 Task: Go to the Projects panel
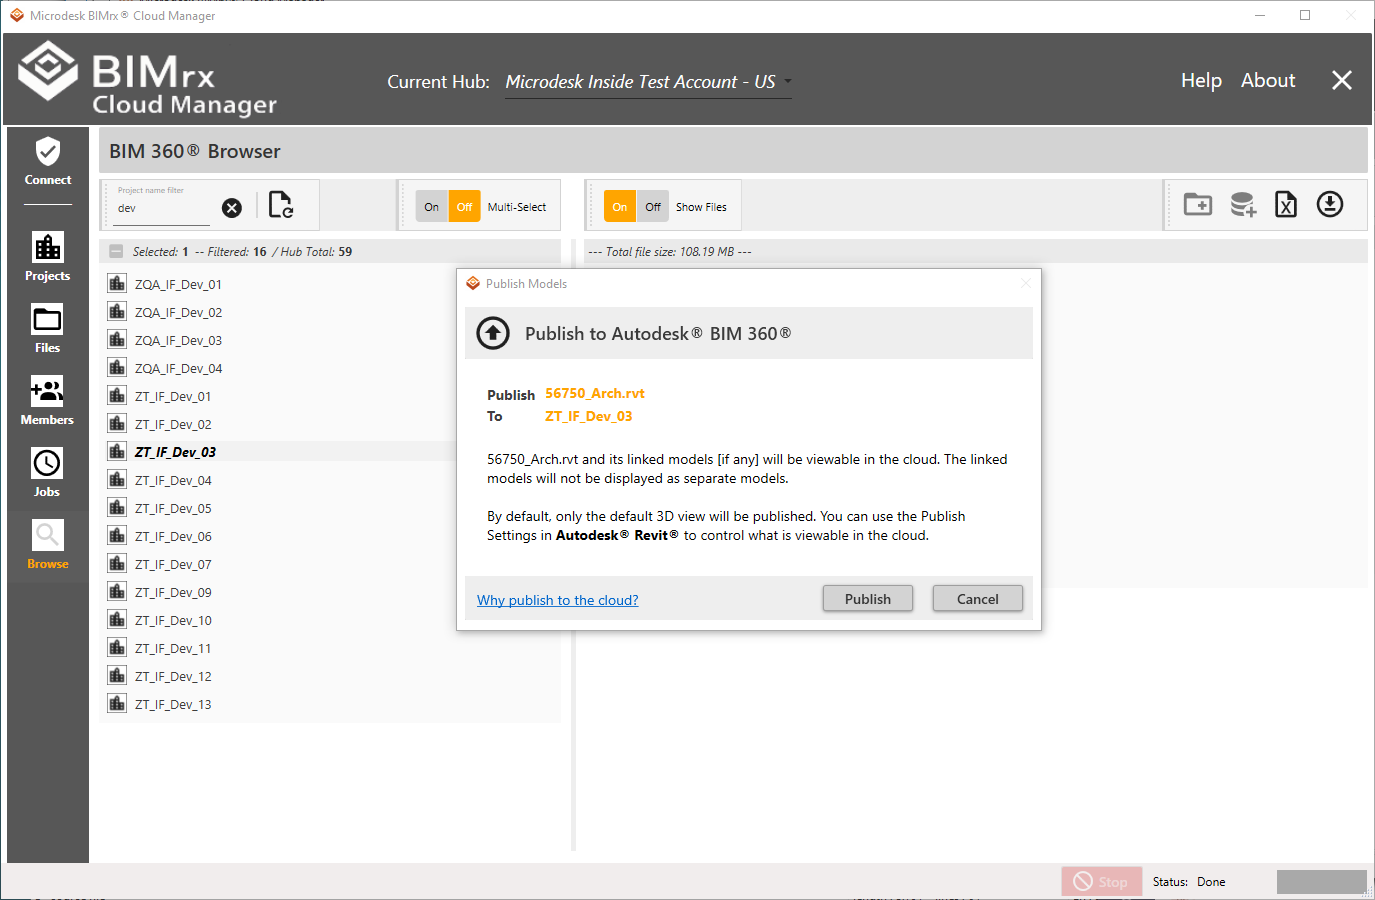pos(47,256)
